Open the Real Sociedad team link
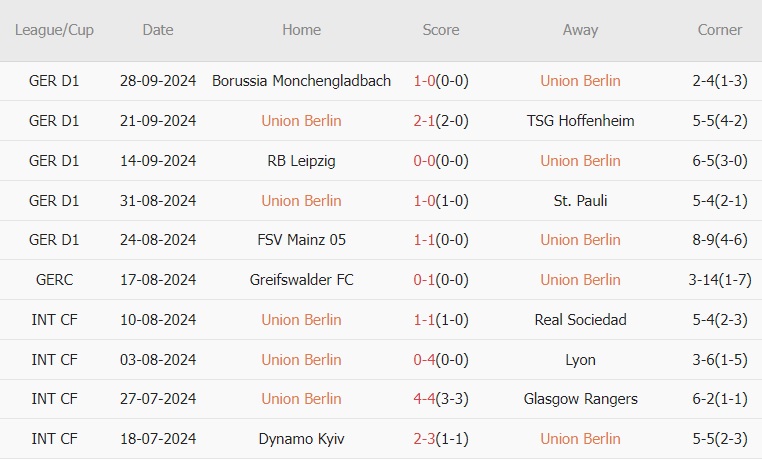 [580, 320]
